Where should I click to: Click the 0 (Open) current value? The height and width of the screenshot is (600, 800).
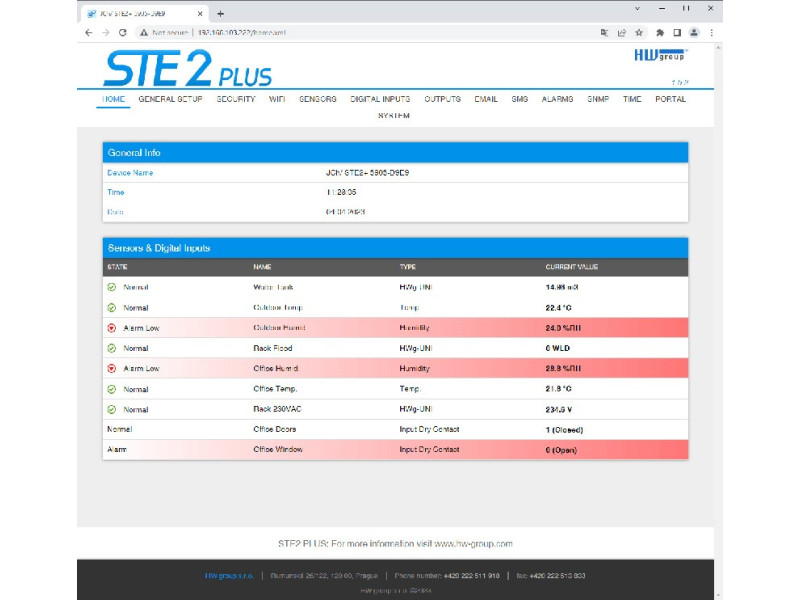coord(561,451)
